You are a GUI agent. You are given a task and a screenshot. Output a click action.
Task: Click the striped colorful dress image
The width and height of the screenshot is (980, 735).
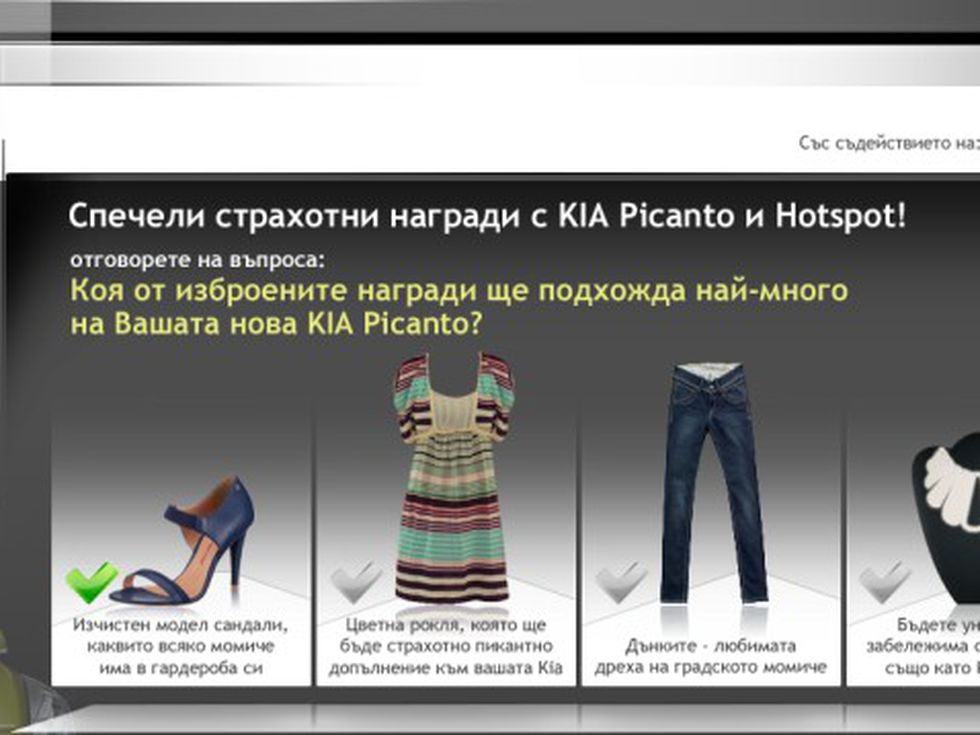pos(453,478)
